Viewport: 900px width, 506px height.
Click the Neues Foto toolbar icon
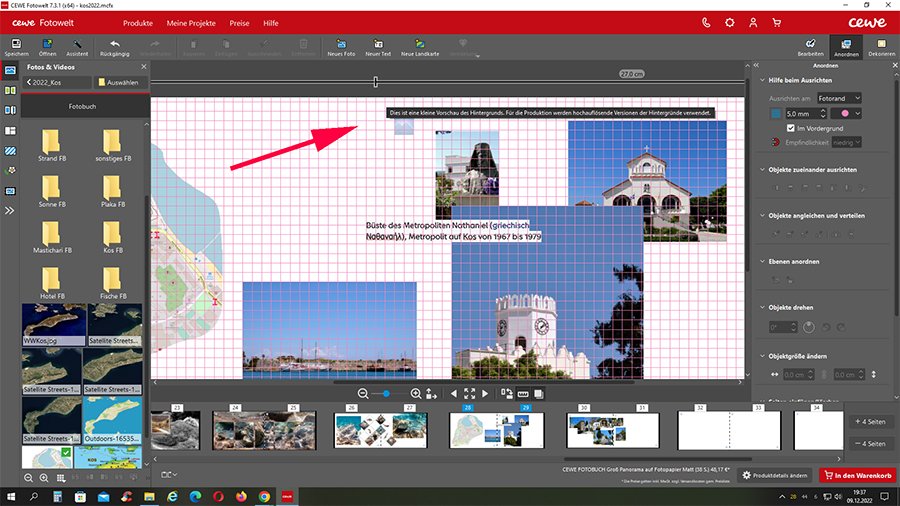(342, 45)
